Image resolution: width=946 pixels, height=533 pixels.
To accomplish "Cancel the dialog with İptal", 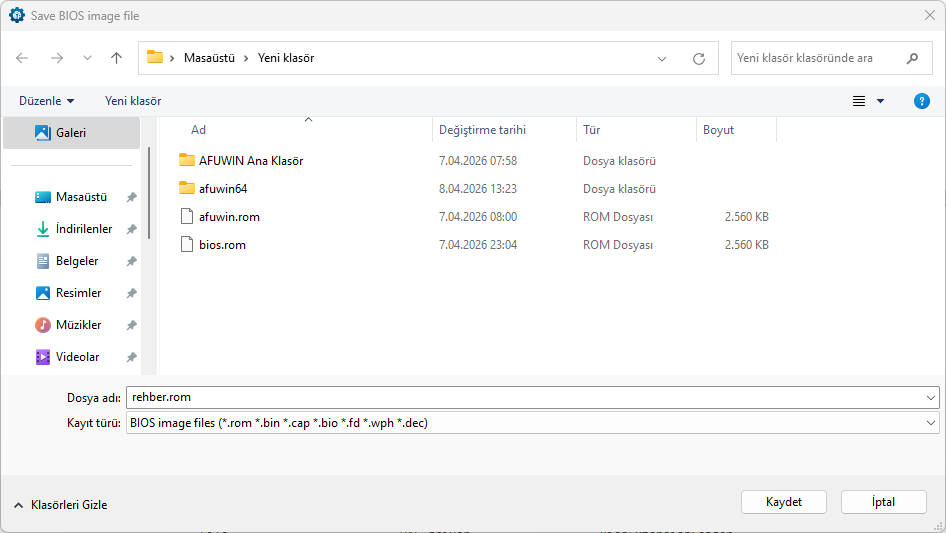I will coord(883,502).
